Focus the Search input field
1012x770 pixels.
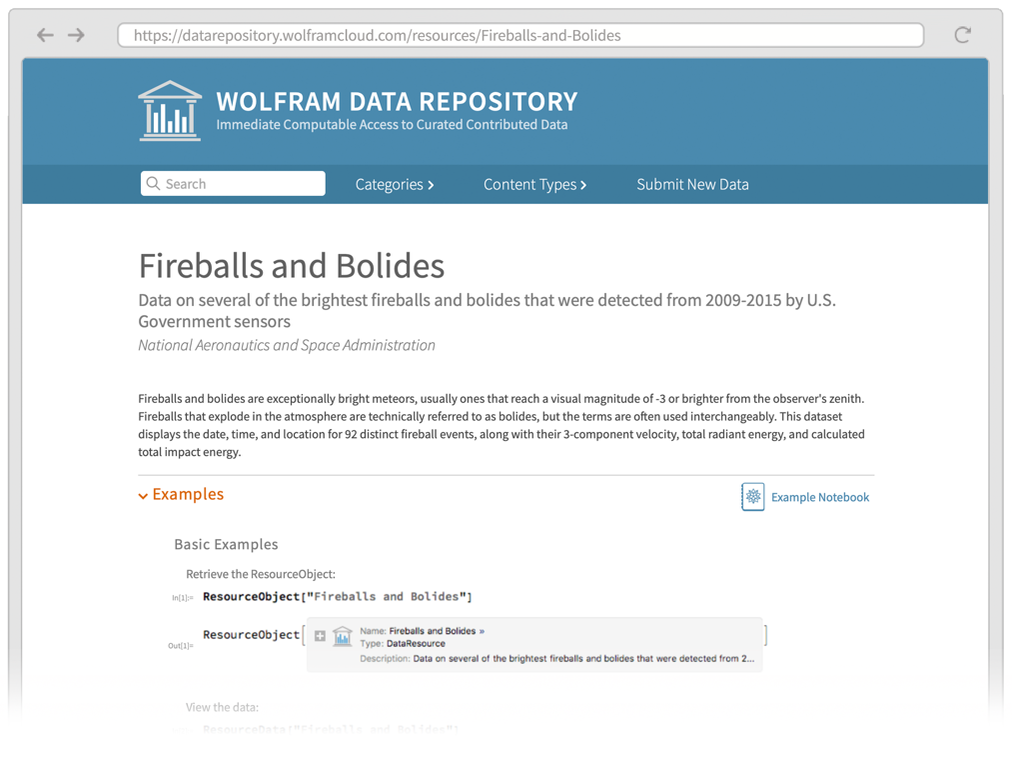[233, 183]
